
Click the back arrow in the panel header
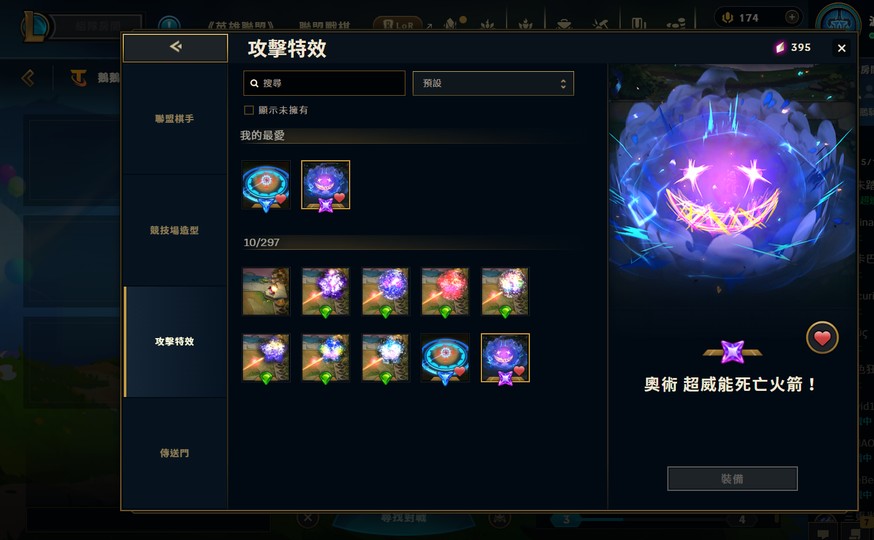[x=175, y=47]
